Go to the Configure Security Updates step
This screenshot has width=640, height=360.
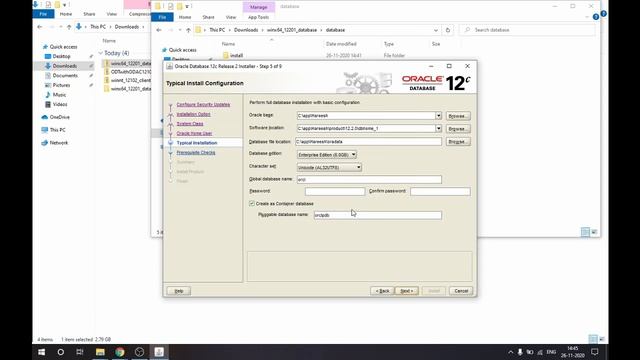pyautogui.click(x=203, y=104)
